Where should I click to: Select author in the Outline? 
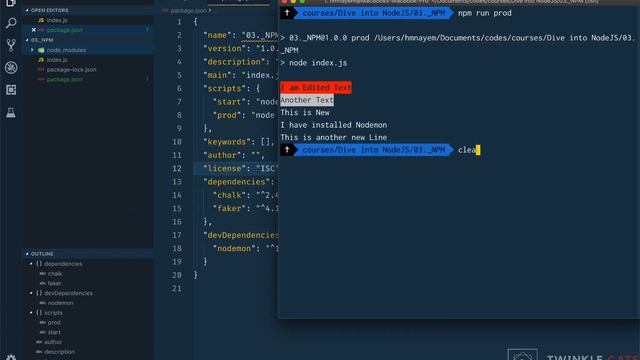point(53,342)
